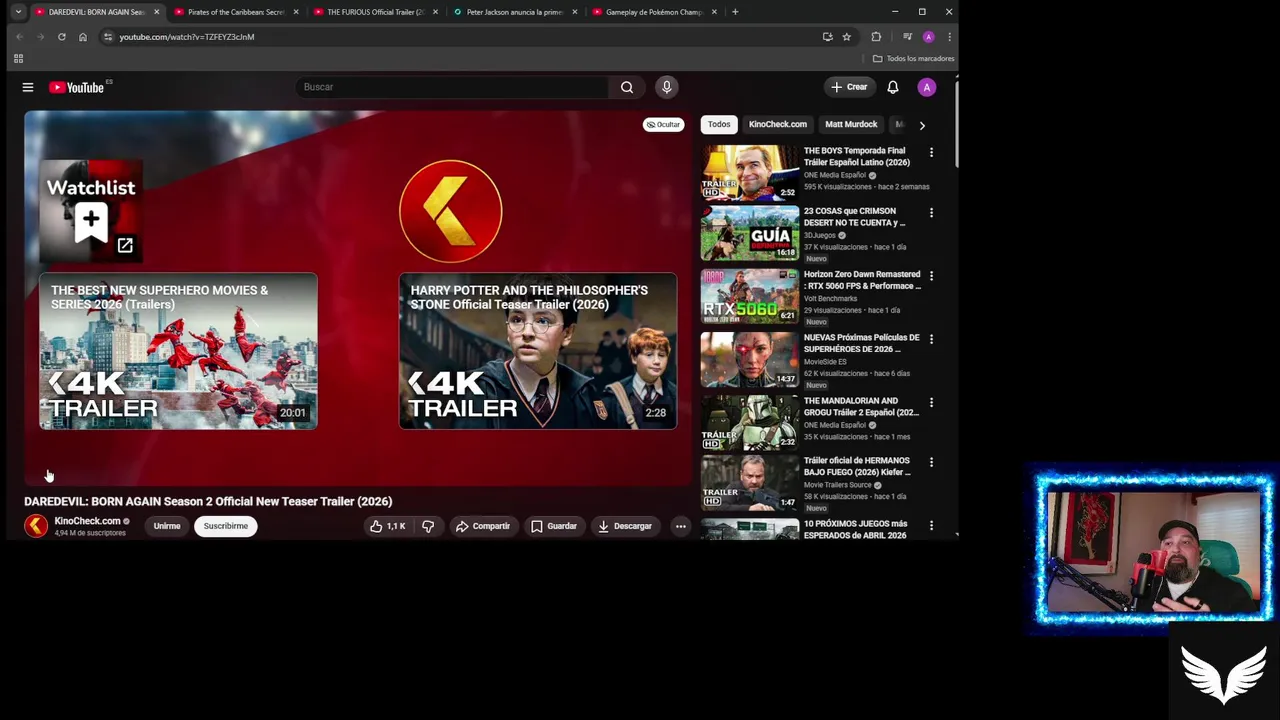
Task: Click the browser home button
Action: (x=83, y=37)
